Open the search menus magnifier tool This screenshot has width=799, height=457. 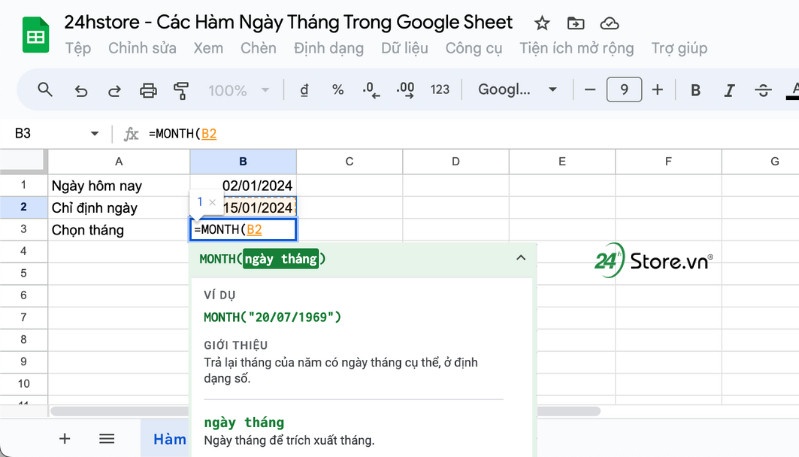(x=45, y=90)
